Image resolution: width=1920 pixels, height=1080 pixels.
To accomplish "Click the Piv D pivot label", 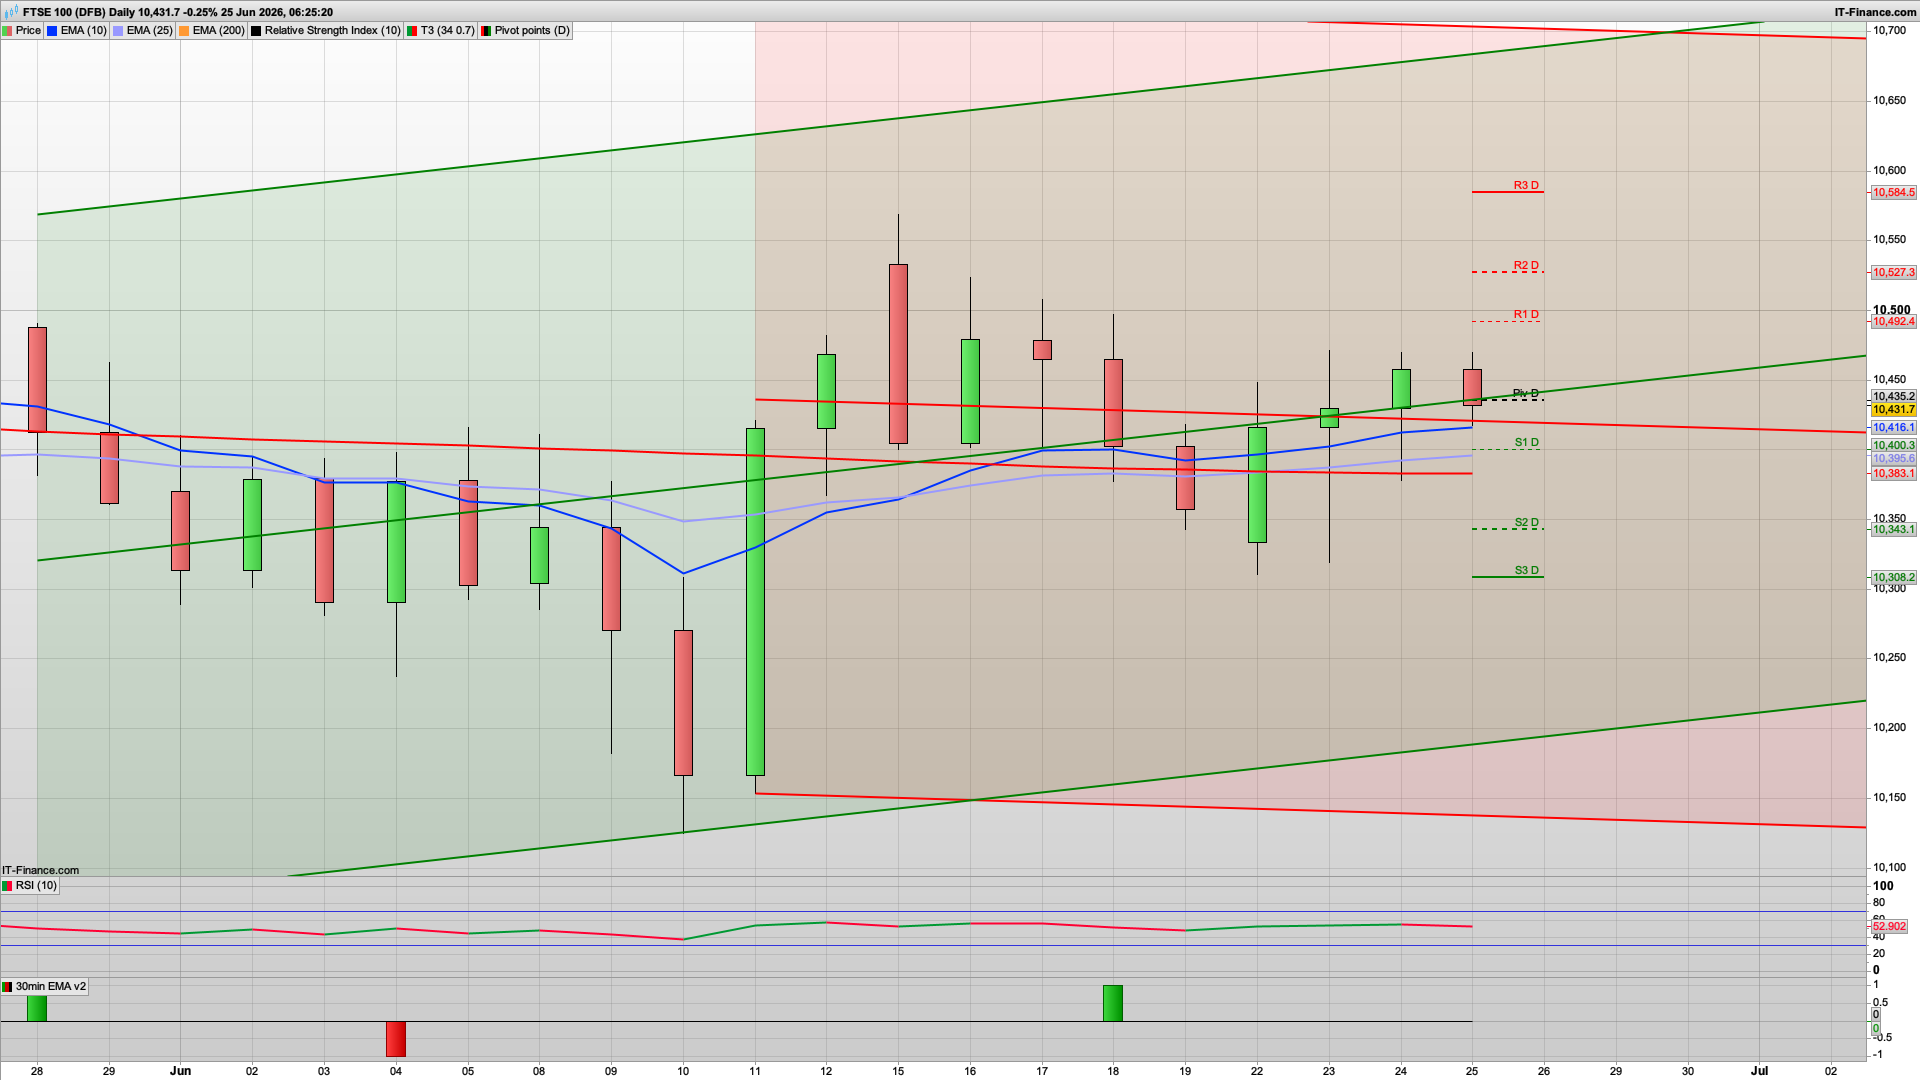I will click(1526, 393).
